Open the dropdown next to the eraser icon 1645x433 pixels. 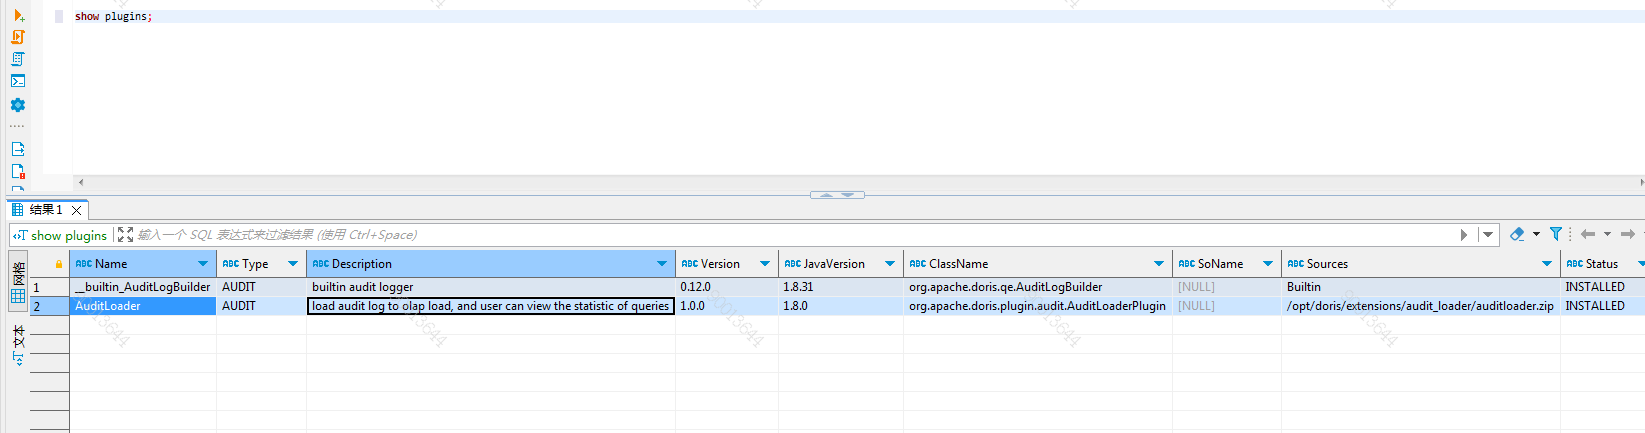1536,234
